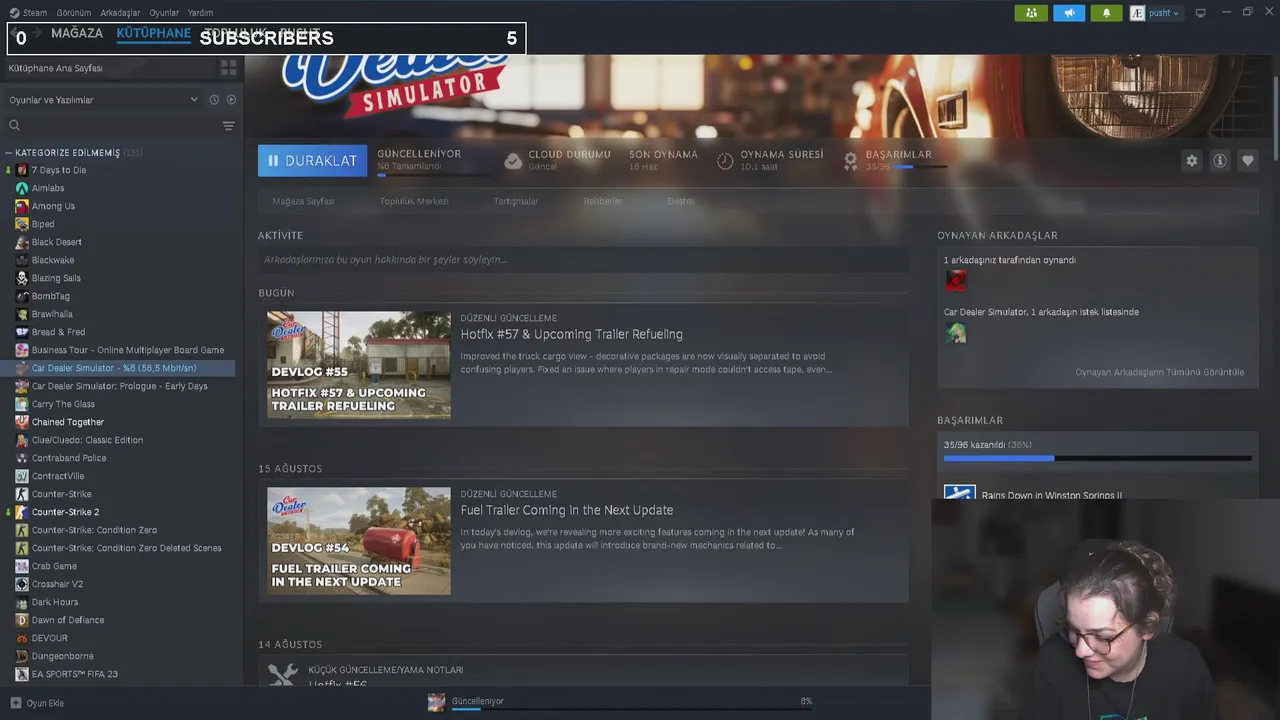Click the ContractVille game icon
Image resolution: width=1280 pixels, height=720 pixels.
(22, 476)
